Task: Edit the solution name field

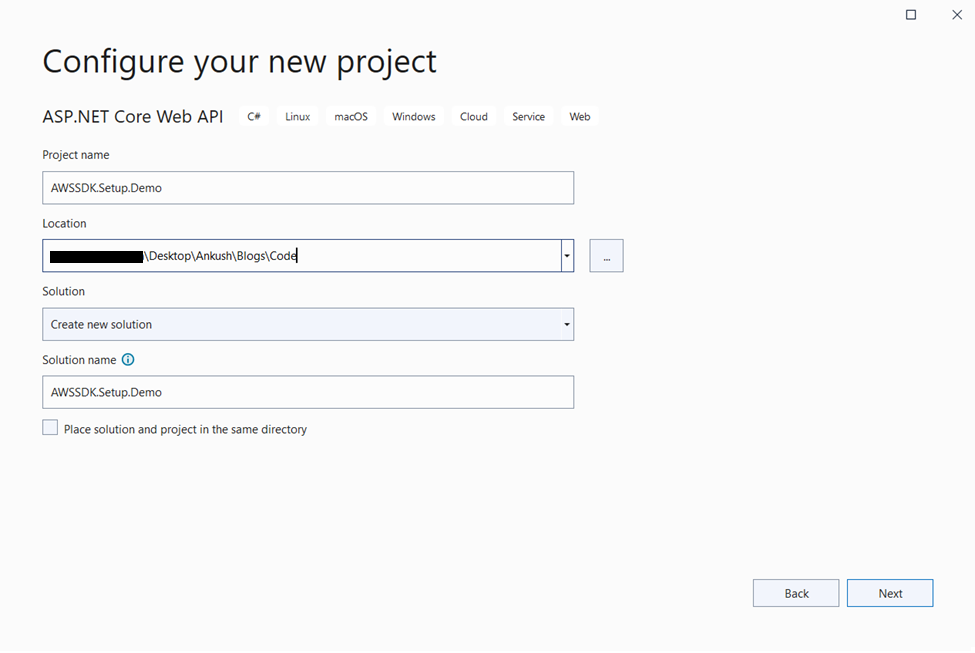Action: [307, 391]
